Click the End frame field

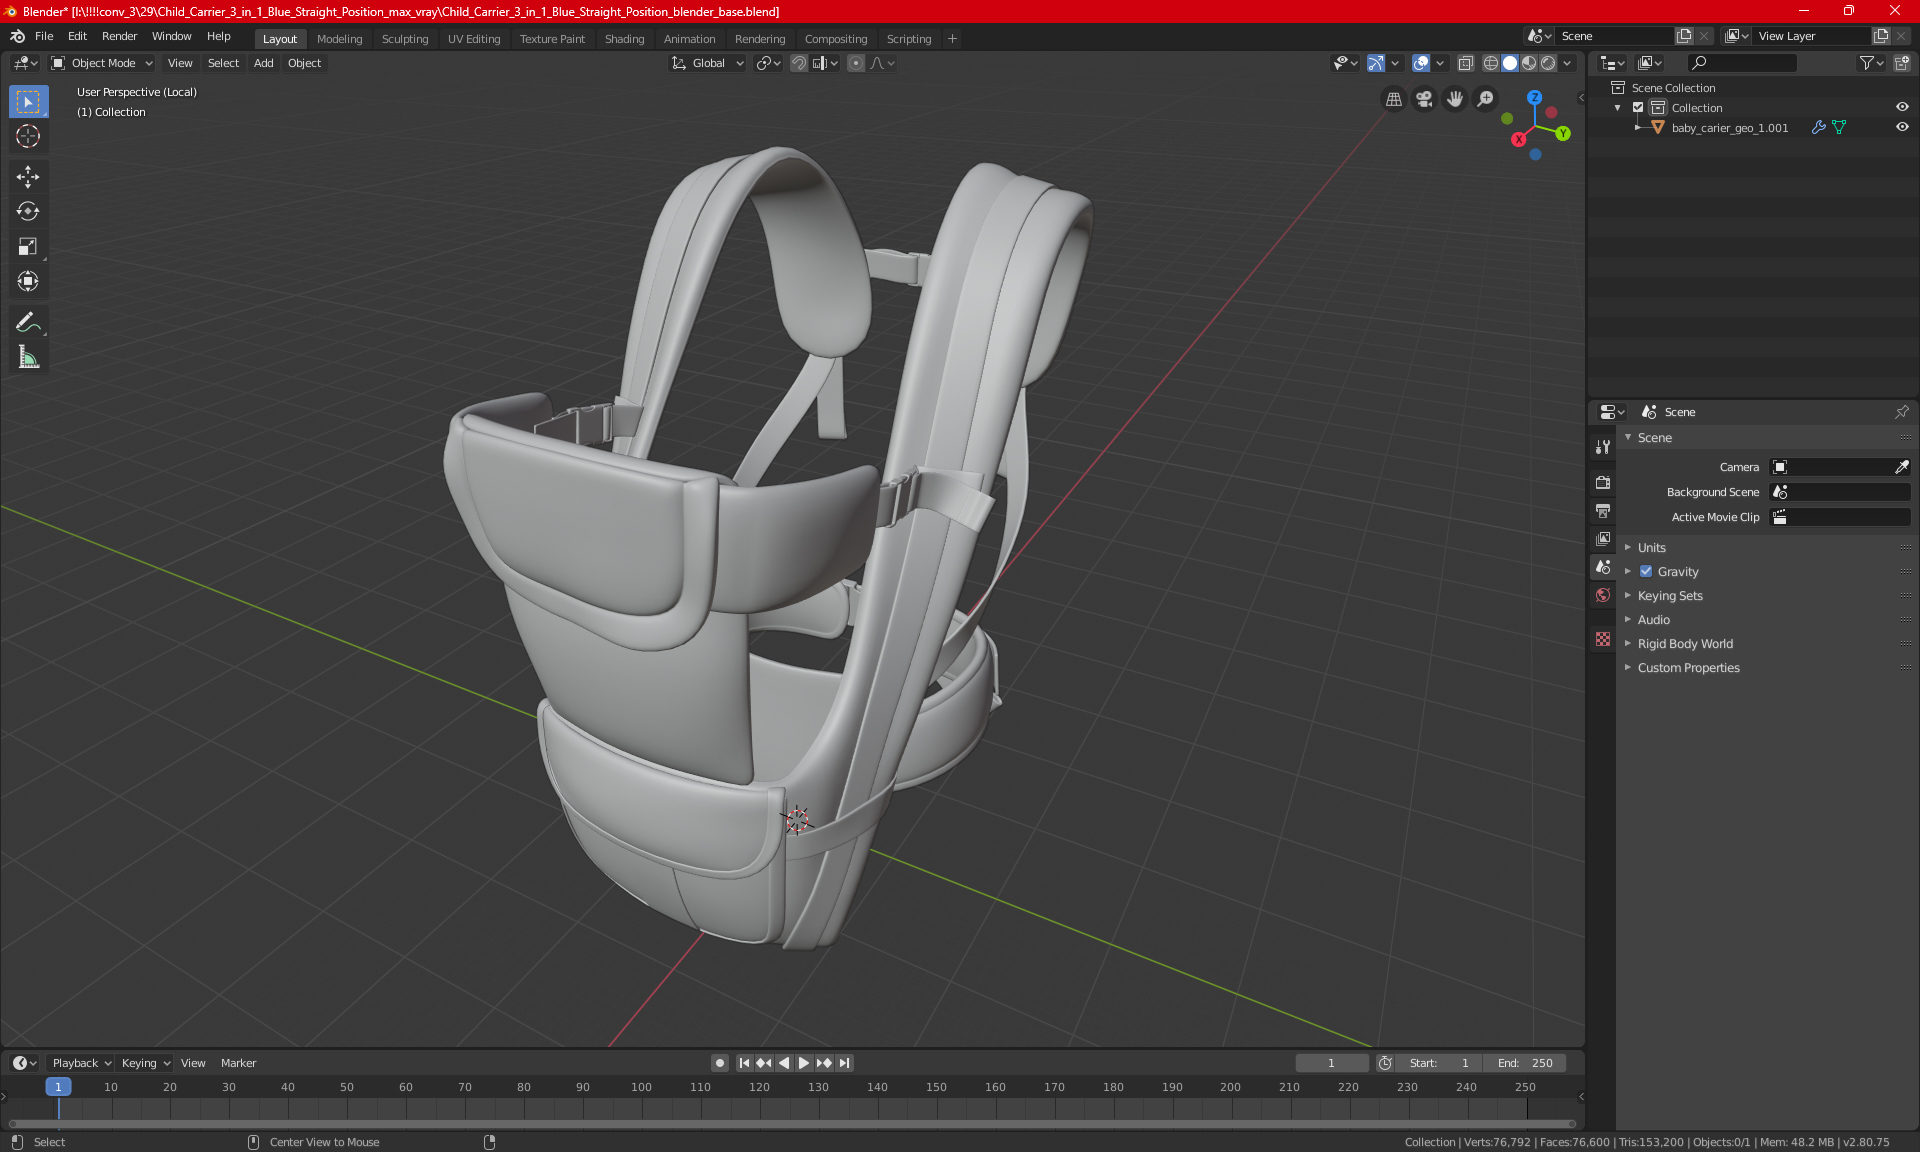click(1524, 1063)
